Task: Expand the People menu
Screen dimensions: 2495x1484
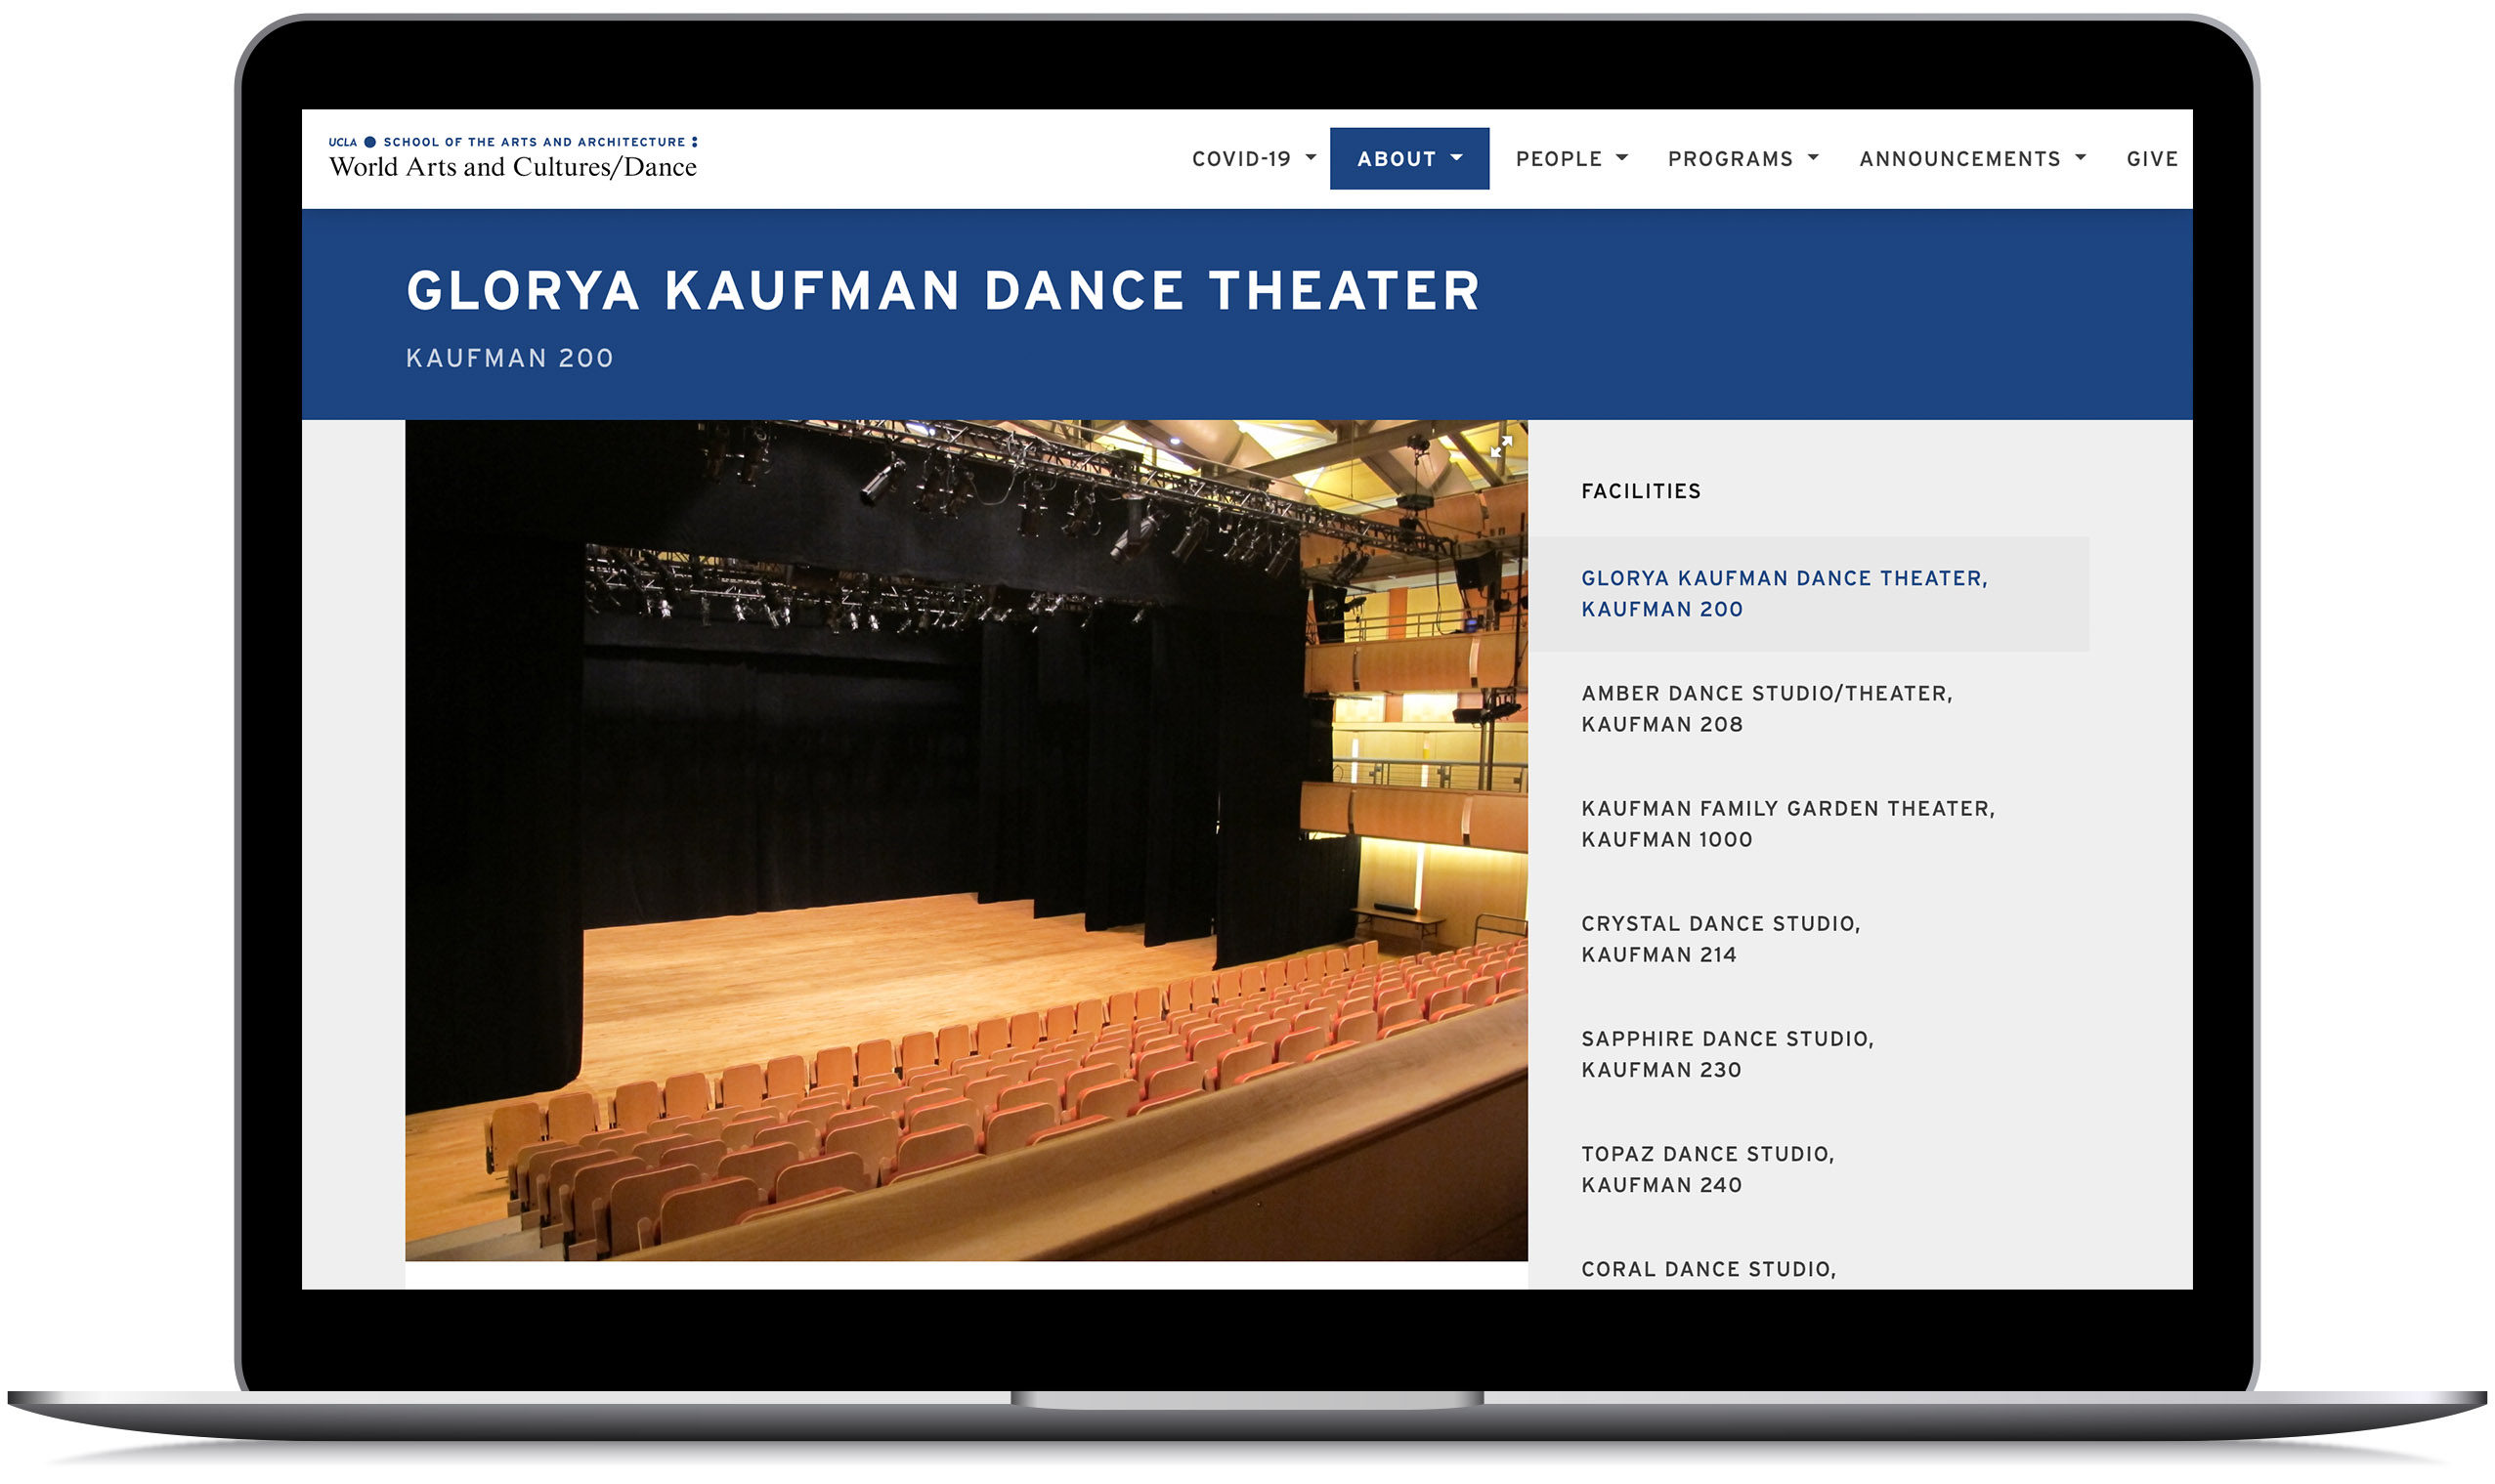Action: (x=1571, y=159)
